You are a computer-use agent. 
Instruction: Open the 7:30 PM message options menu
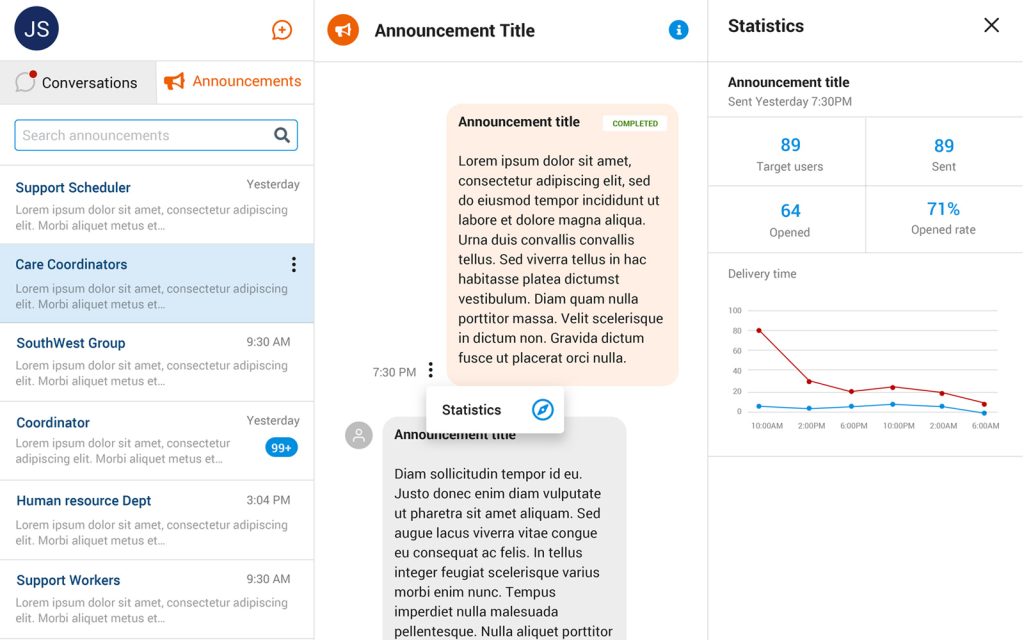[x=430, y=370]
